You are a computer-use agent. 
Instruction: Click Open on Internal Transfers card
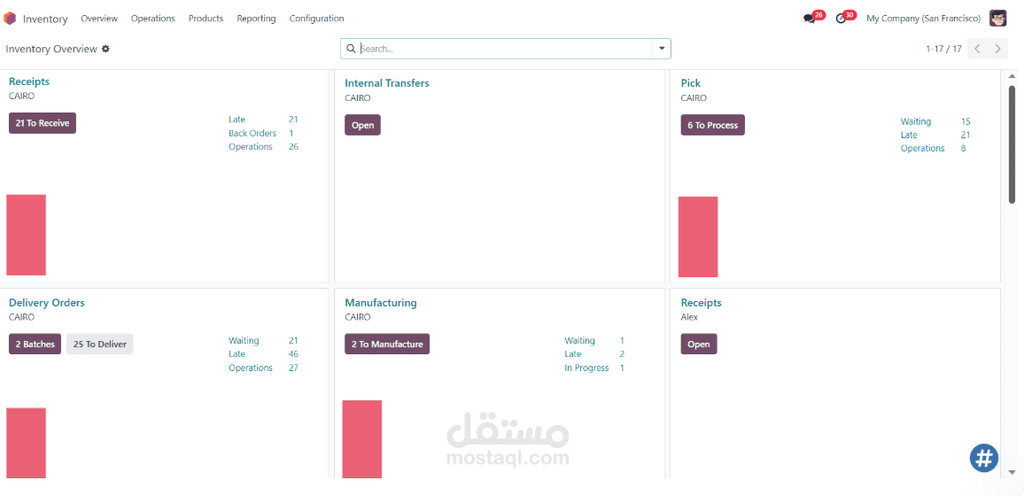(362, 125)
